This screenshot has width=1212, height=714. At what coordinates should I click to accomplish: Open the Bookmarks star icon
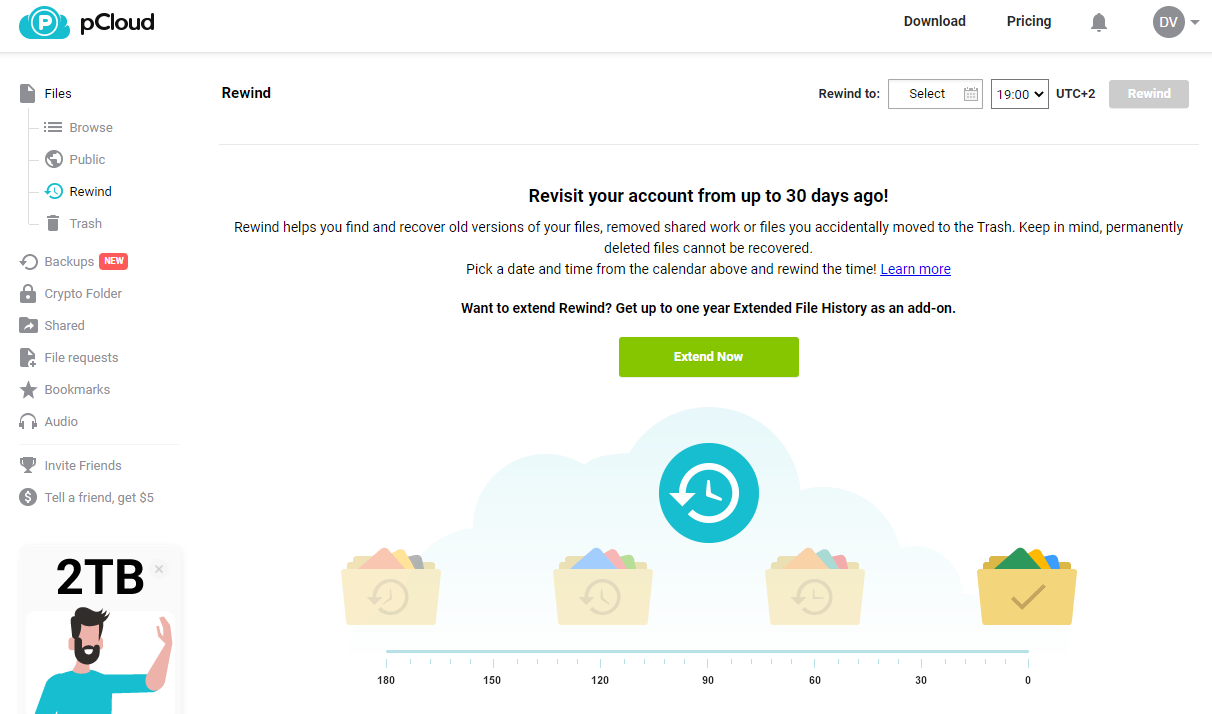(x=28, y=390)
